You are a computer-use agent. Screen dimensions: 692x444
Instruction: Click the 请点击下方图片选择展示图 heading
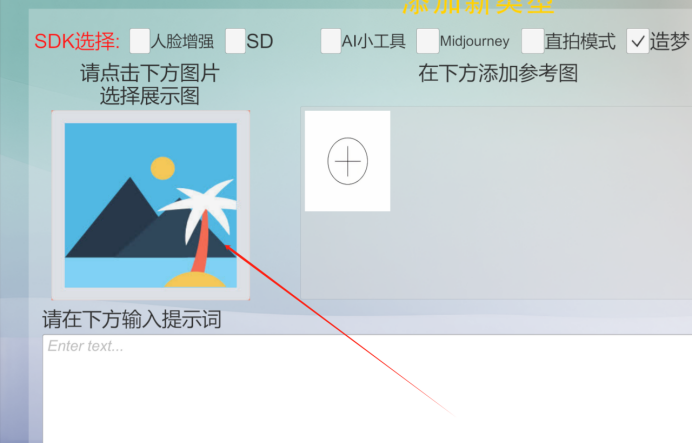[x=150, y=84]
